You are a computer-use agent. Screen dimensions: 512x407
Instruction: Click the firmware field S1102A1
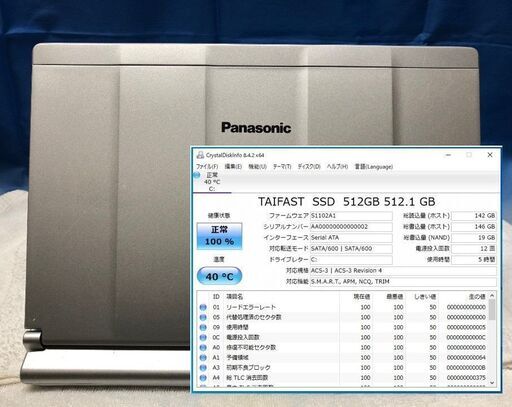tap(351, 216)
